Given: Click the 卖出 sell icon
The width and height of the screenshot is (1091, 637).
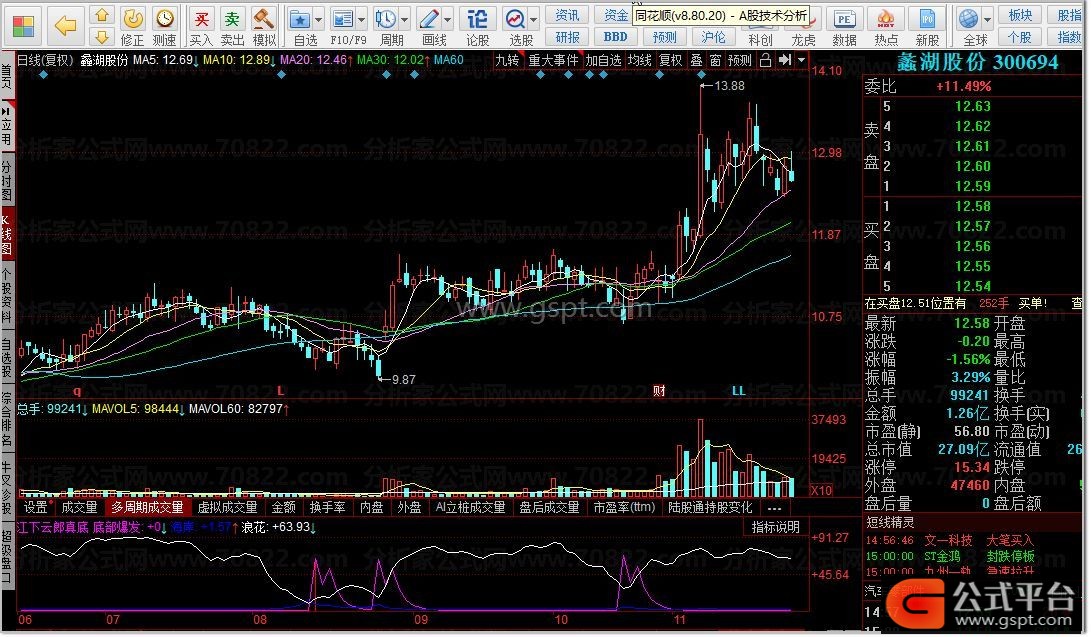Looking at the screenshot, I should coord(232,19).
